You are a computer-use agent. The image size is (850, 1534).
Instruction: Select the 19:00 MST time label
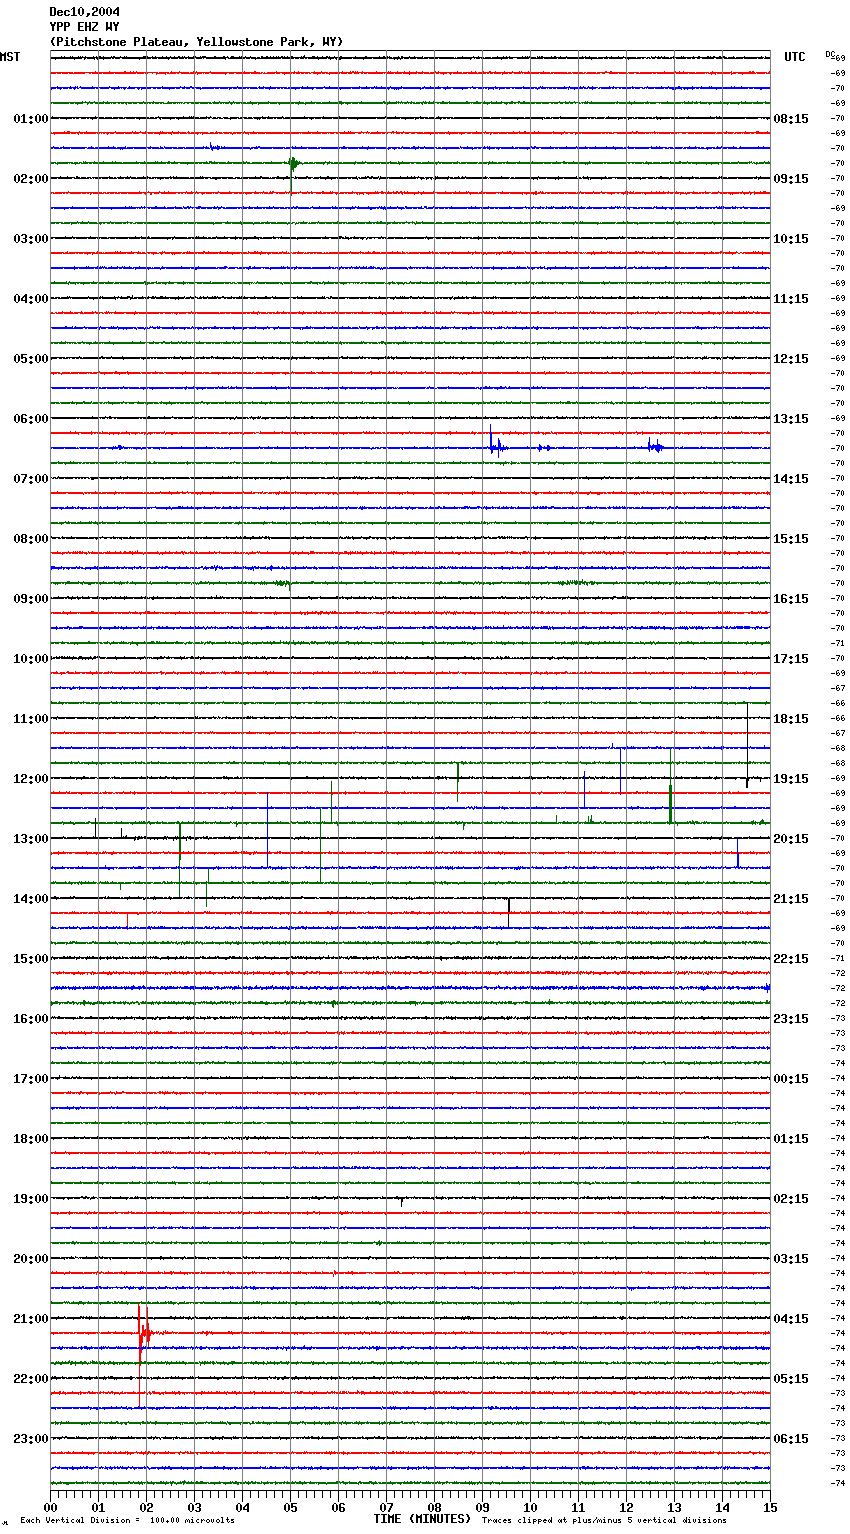pyautogui.click(x=31, y=1199)
